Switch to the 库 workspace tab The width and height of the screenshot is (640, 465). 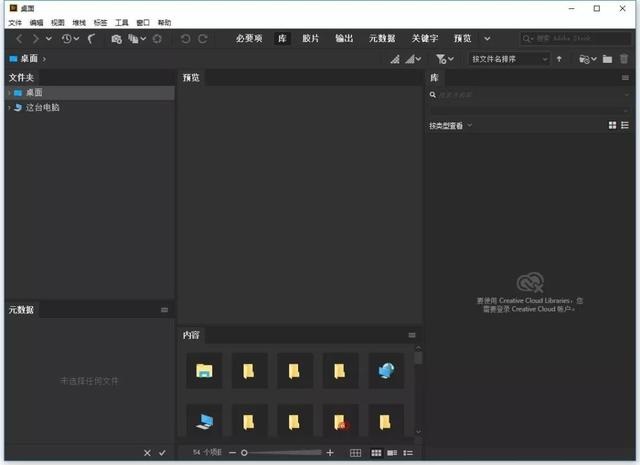(282, 39)
